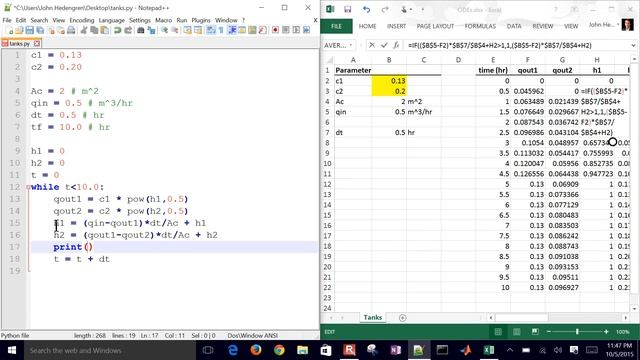The height and width of the screenshot is (360, 640).
Task: Save the file using Notepad++ Save icon
Action: 29,30
